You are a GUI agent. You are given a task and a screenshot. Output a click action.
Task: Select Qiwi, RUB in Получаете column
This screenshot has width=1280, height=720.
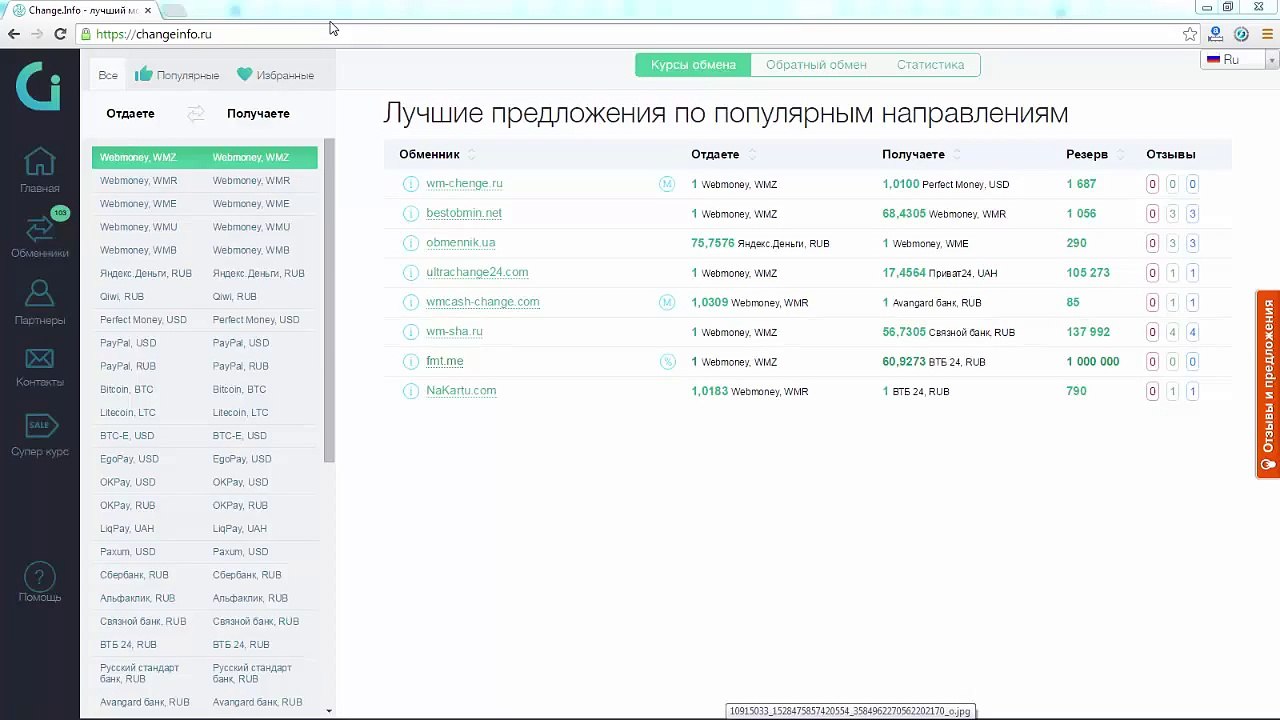pos(235,297)
